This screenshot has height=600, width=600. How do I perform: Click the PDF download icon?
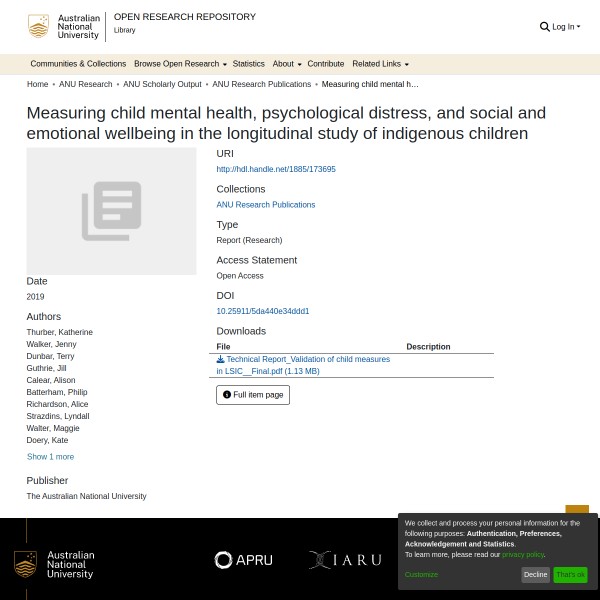tap(220, 359)
